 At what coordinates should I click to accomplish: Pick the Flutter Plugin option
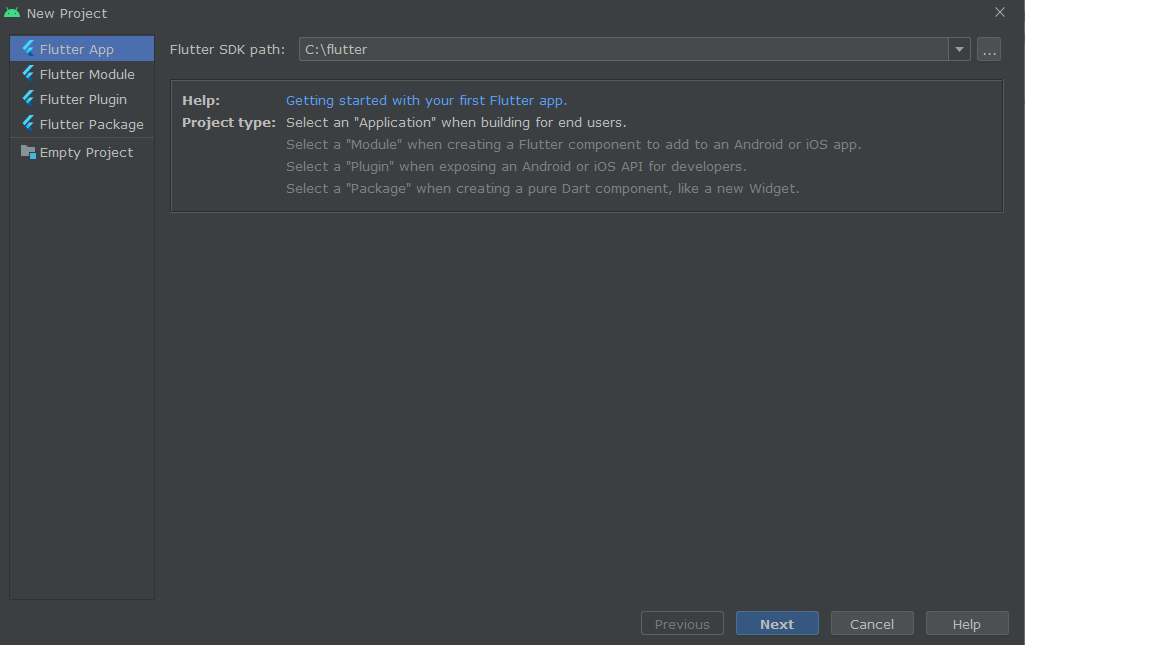tap(82, 99)
